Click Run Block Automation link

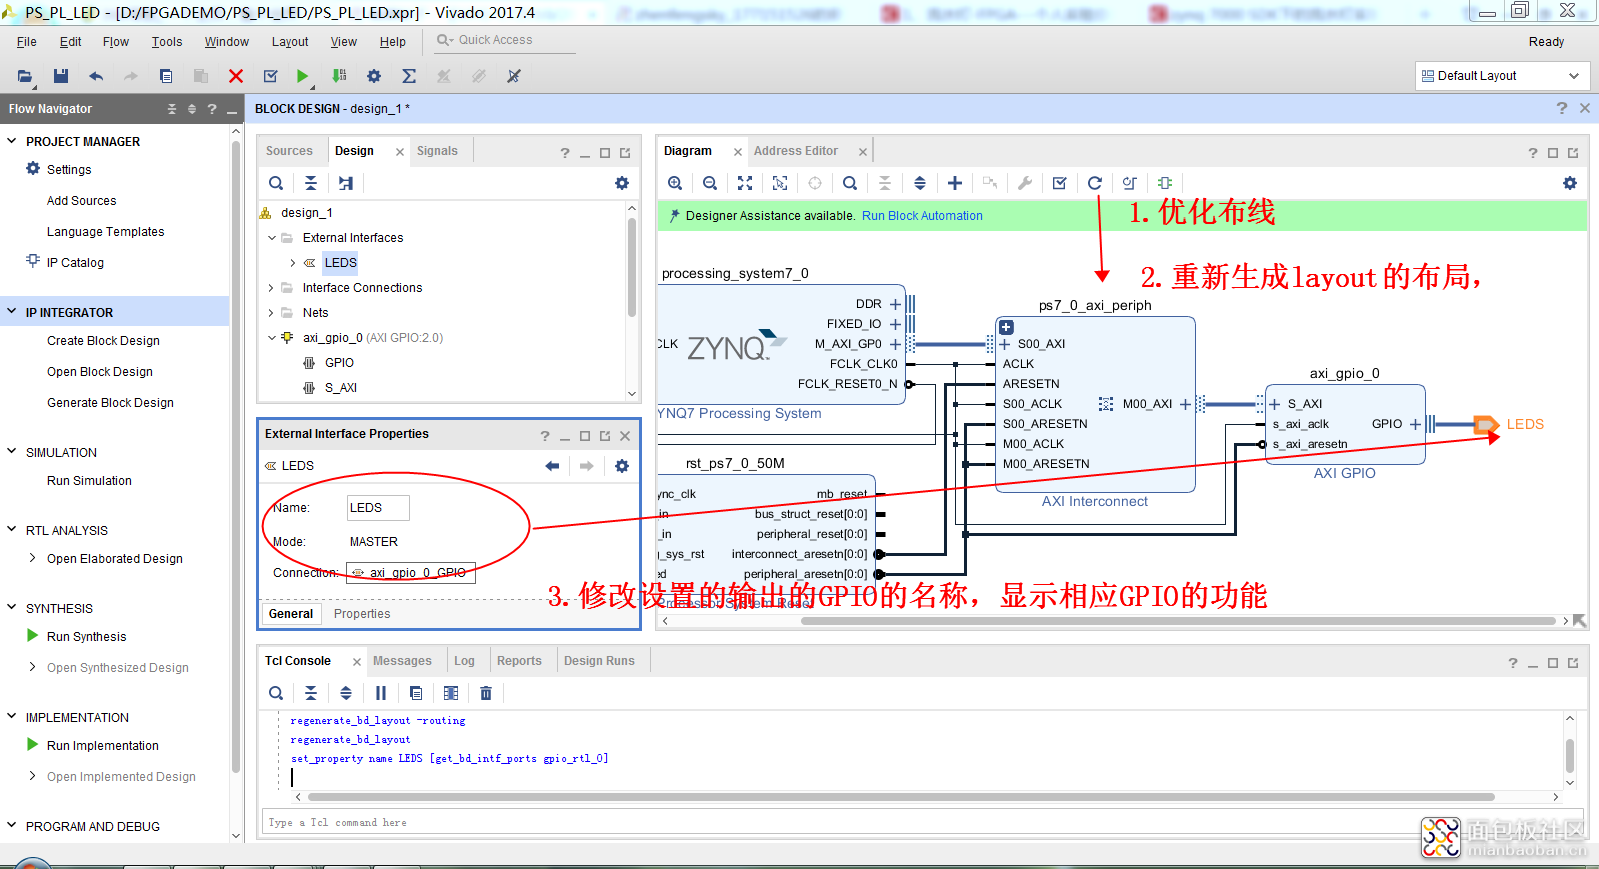(922, 216)
